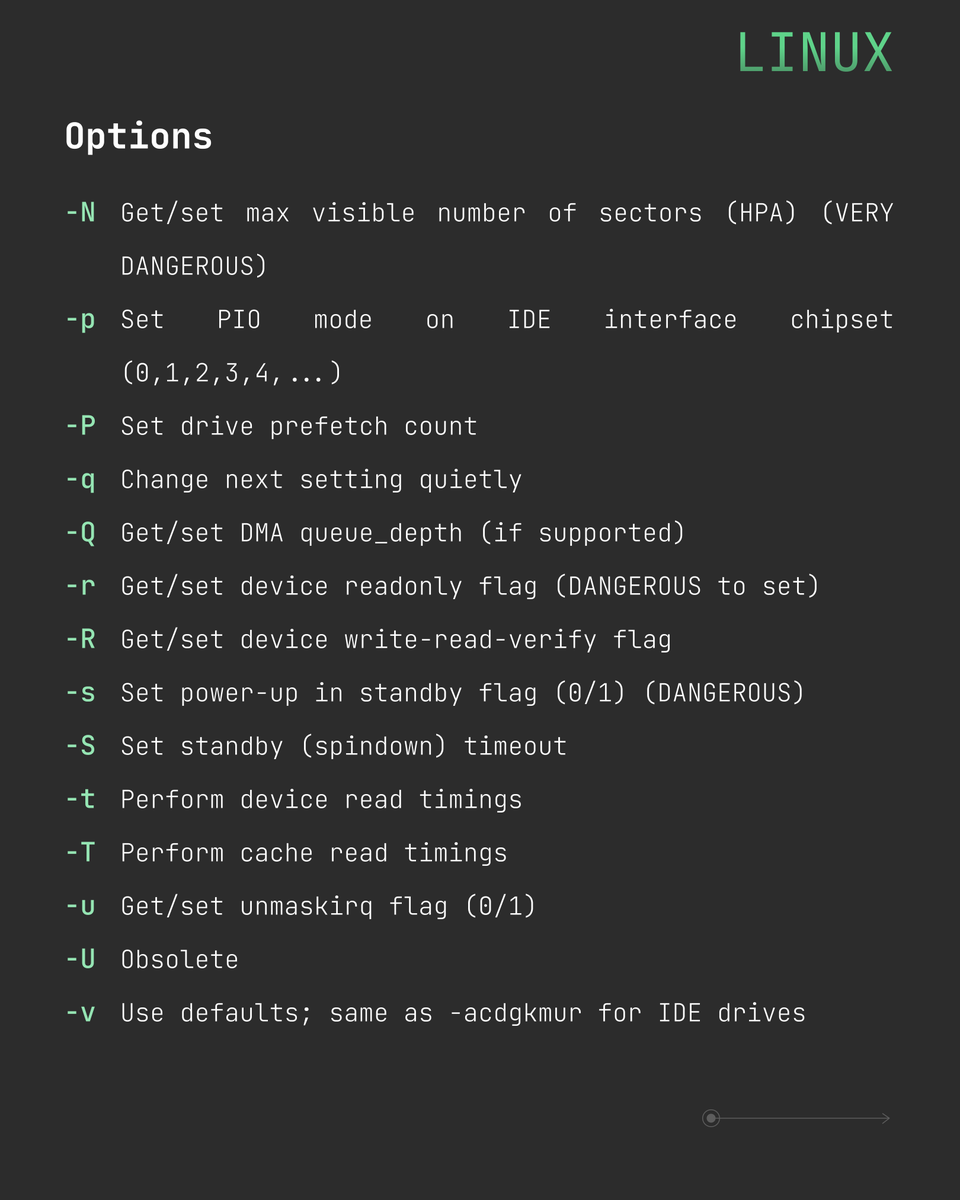Image resolution: width=960 pixels, height=1200 pixels.
Task: Select the -r option flag
Action: pyautogui.click(x=81, y=586)
